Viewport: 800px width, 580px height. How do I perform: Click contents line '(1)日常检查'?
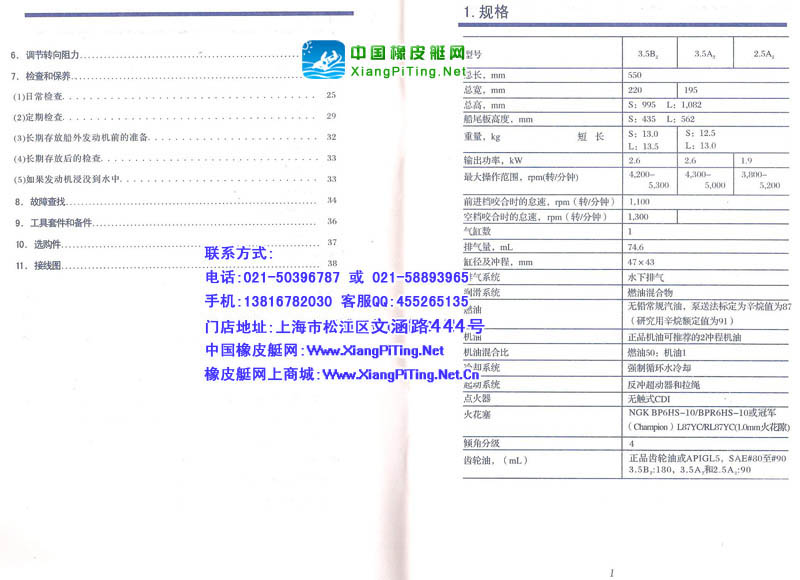[x=38, y=96]
